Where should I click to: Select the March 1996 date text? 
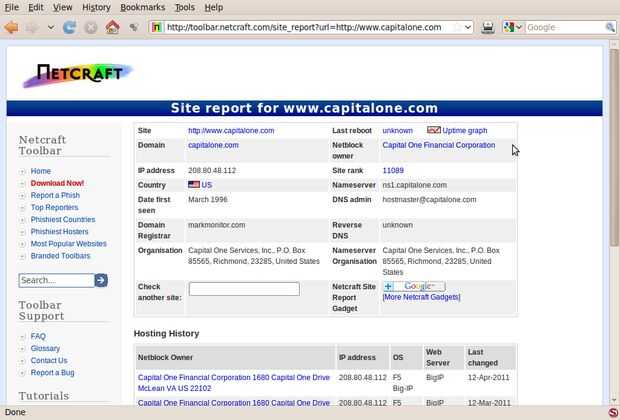[x=208, y=199]
